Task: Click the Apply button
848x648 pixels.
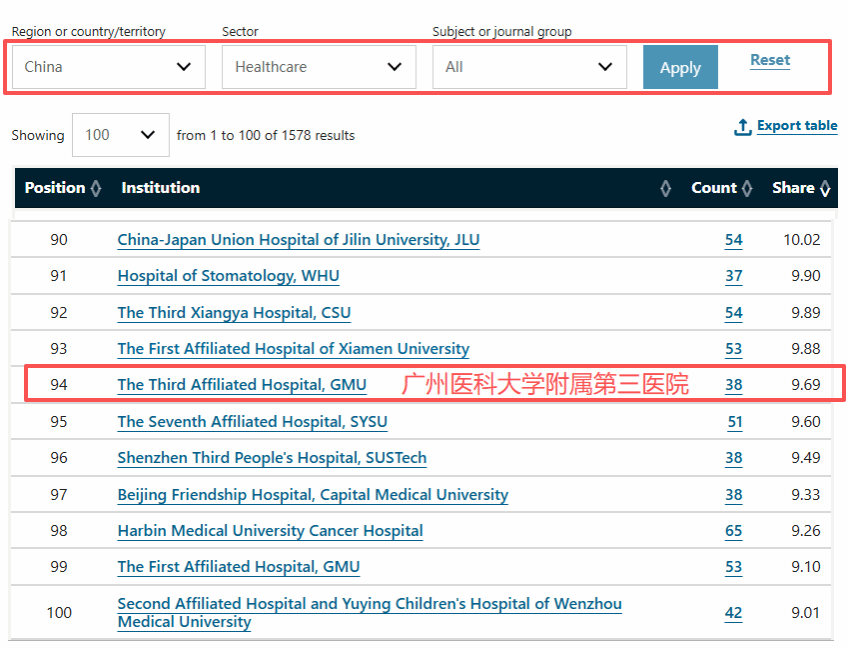Action: [680, 67]
